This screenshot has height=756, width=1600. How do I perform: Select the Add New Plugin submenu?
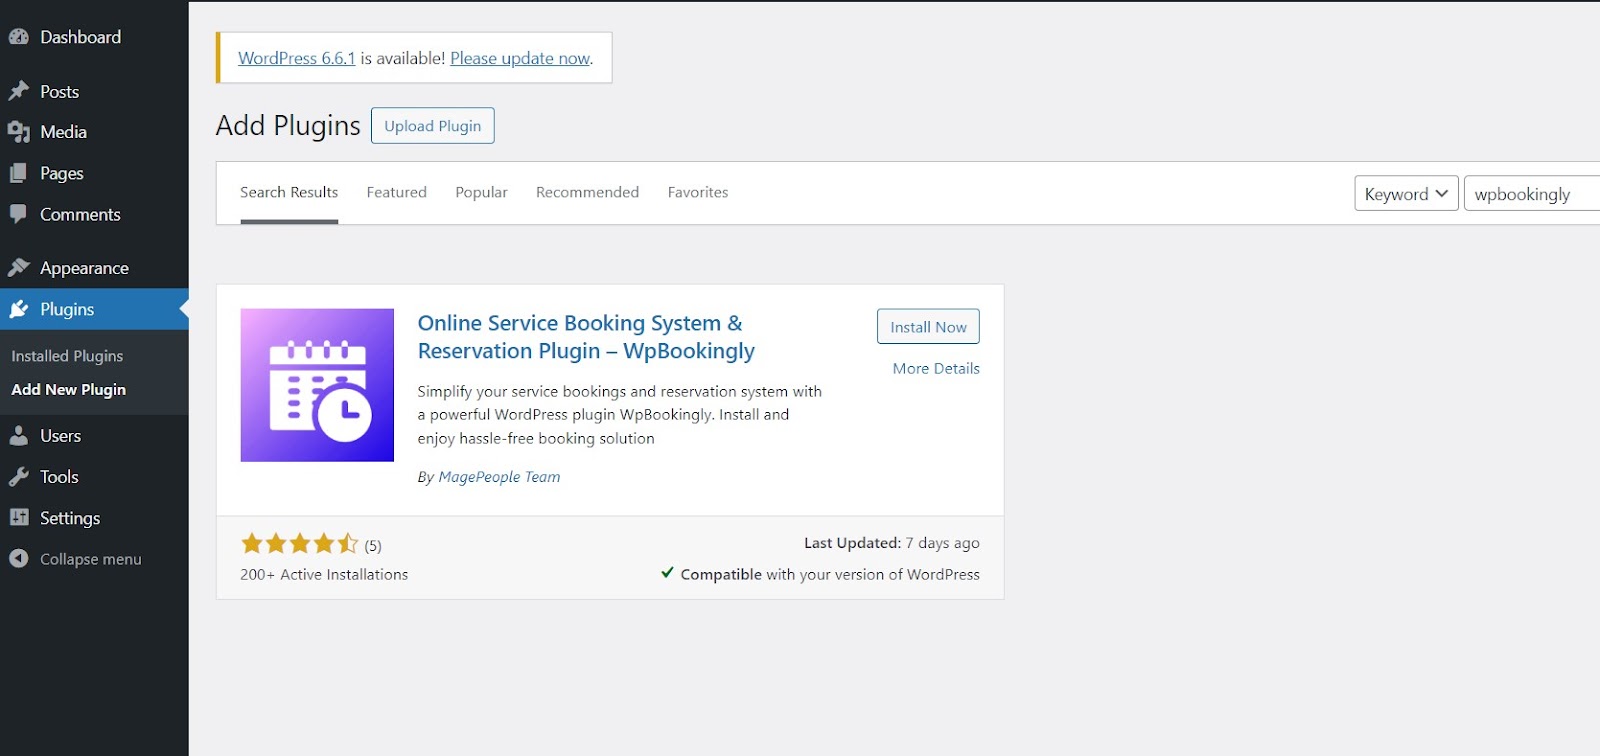point(68,390)
